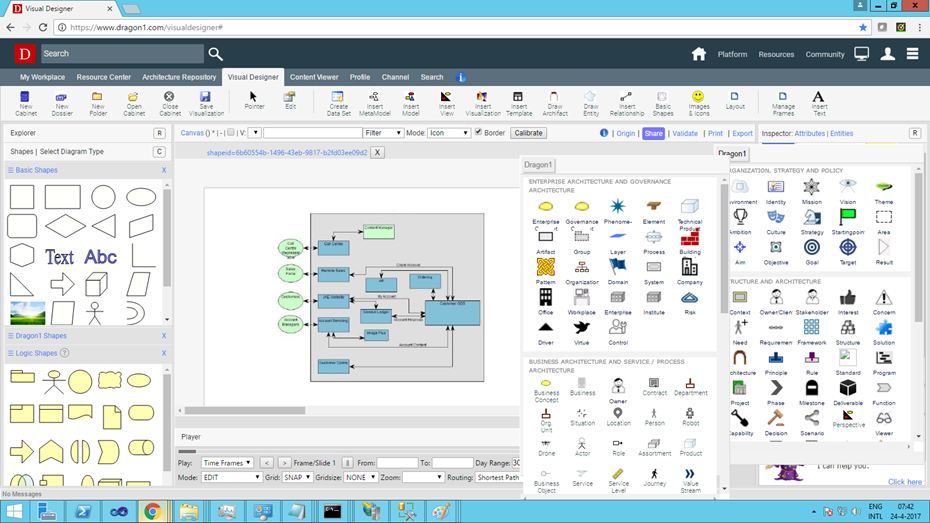930x523 pixels.
Task: Expand the Time Frames play dropdown
Action: [227, 463]
